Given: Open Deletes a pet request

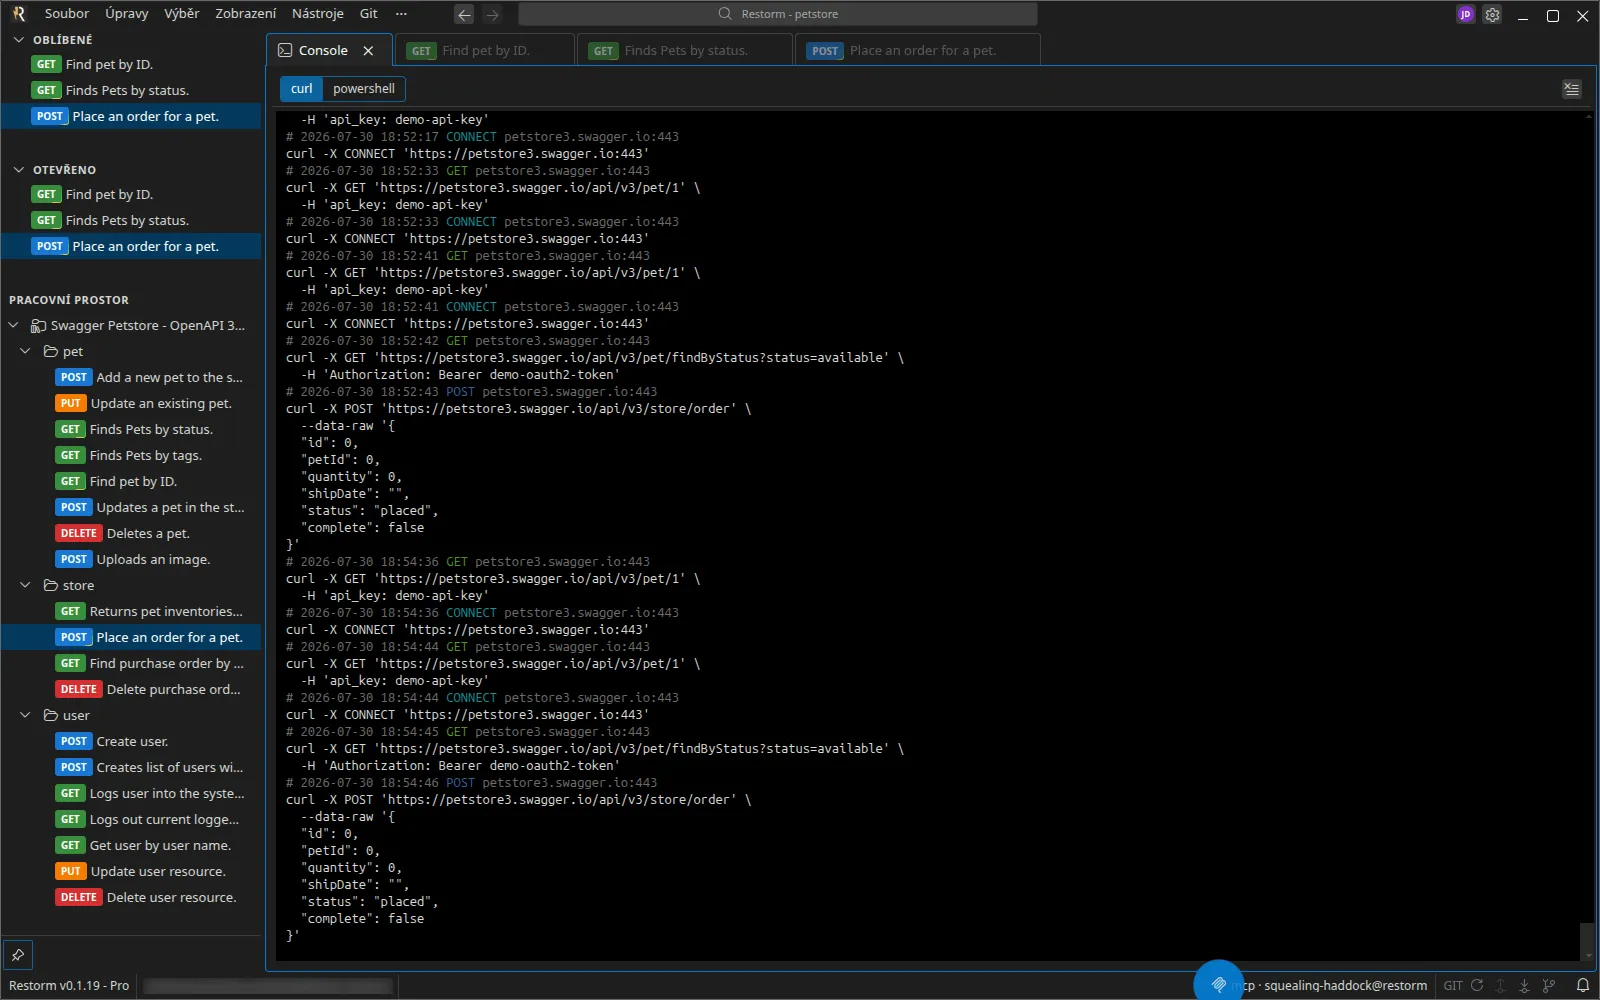Looking at the screenshot, I should [131, 534].
